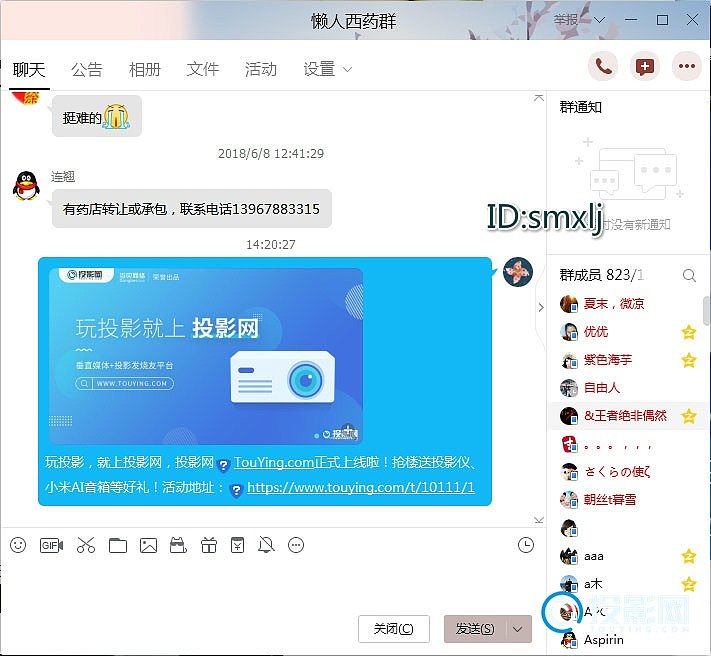The width and height of the screenshot is (711, 656).
Task: Open the TouYing.com link
Action: coord(274,462)
